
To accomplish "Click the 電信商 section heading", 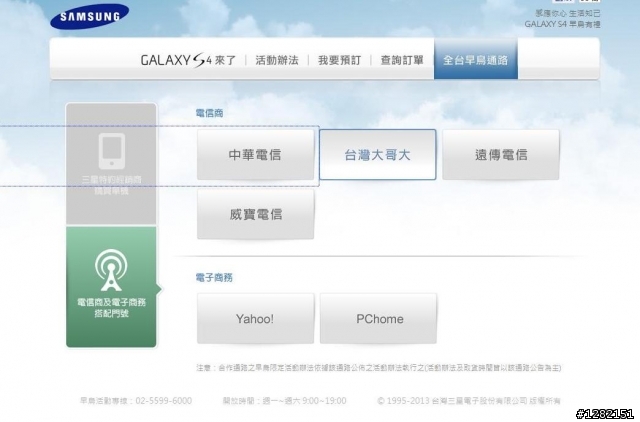I will pos(209,113).
